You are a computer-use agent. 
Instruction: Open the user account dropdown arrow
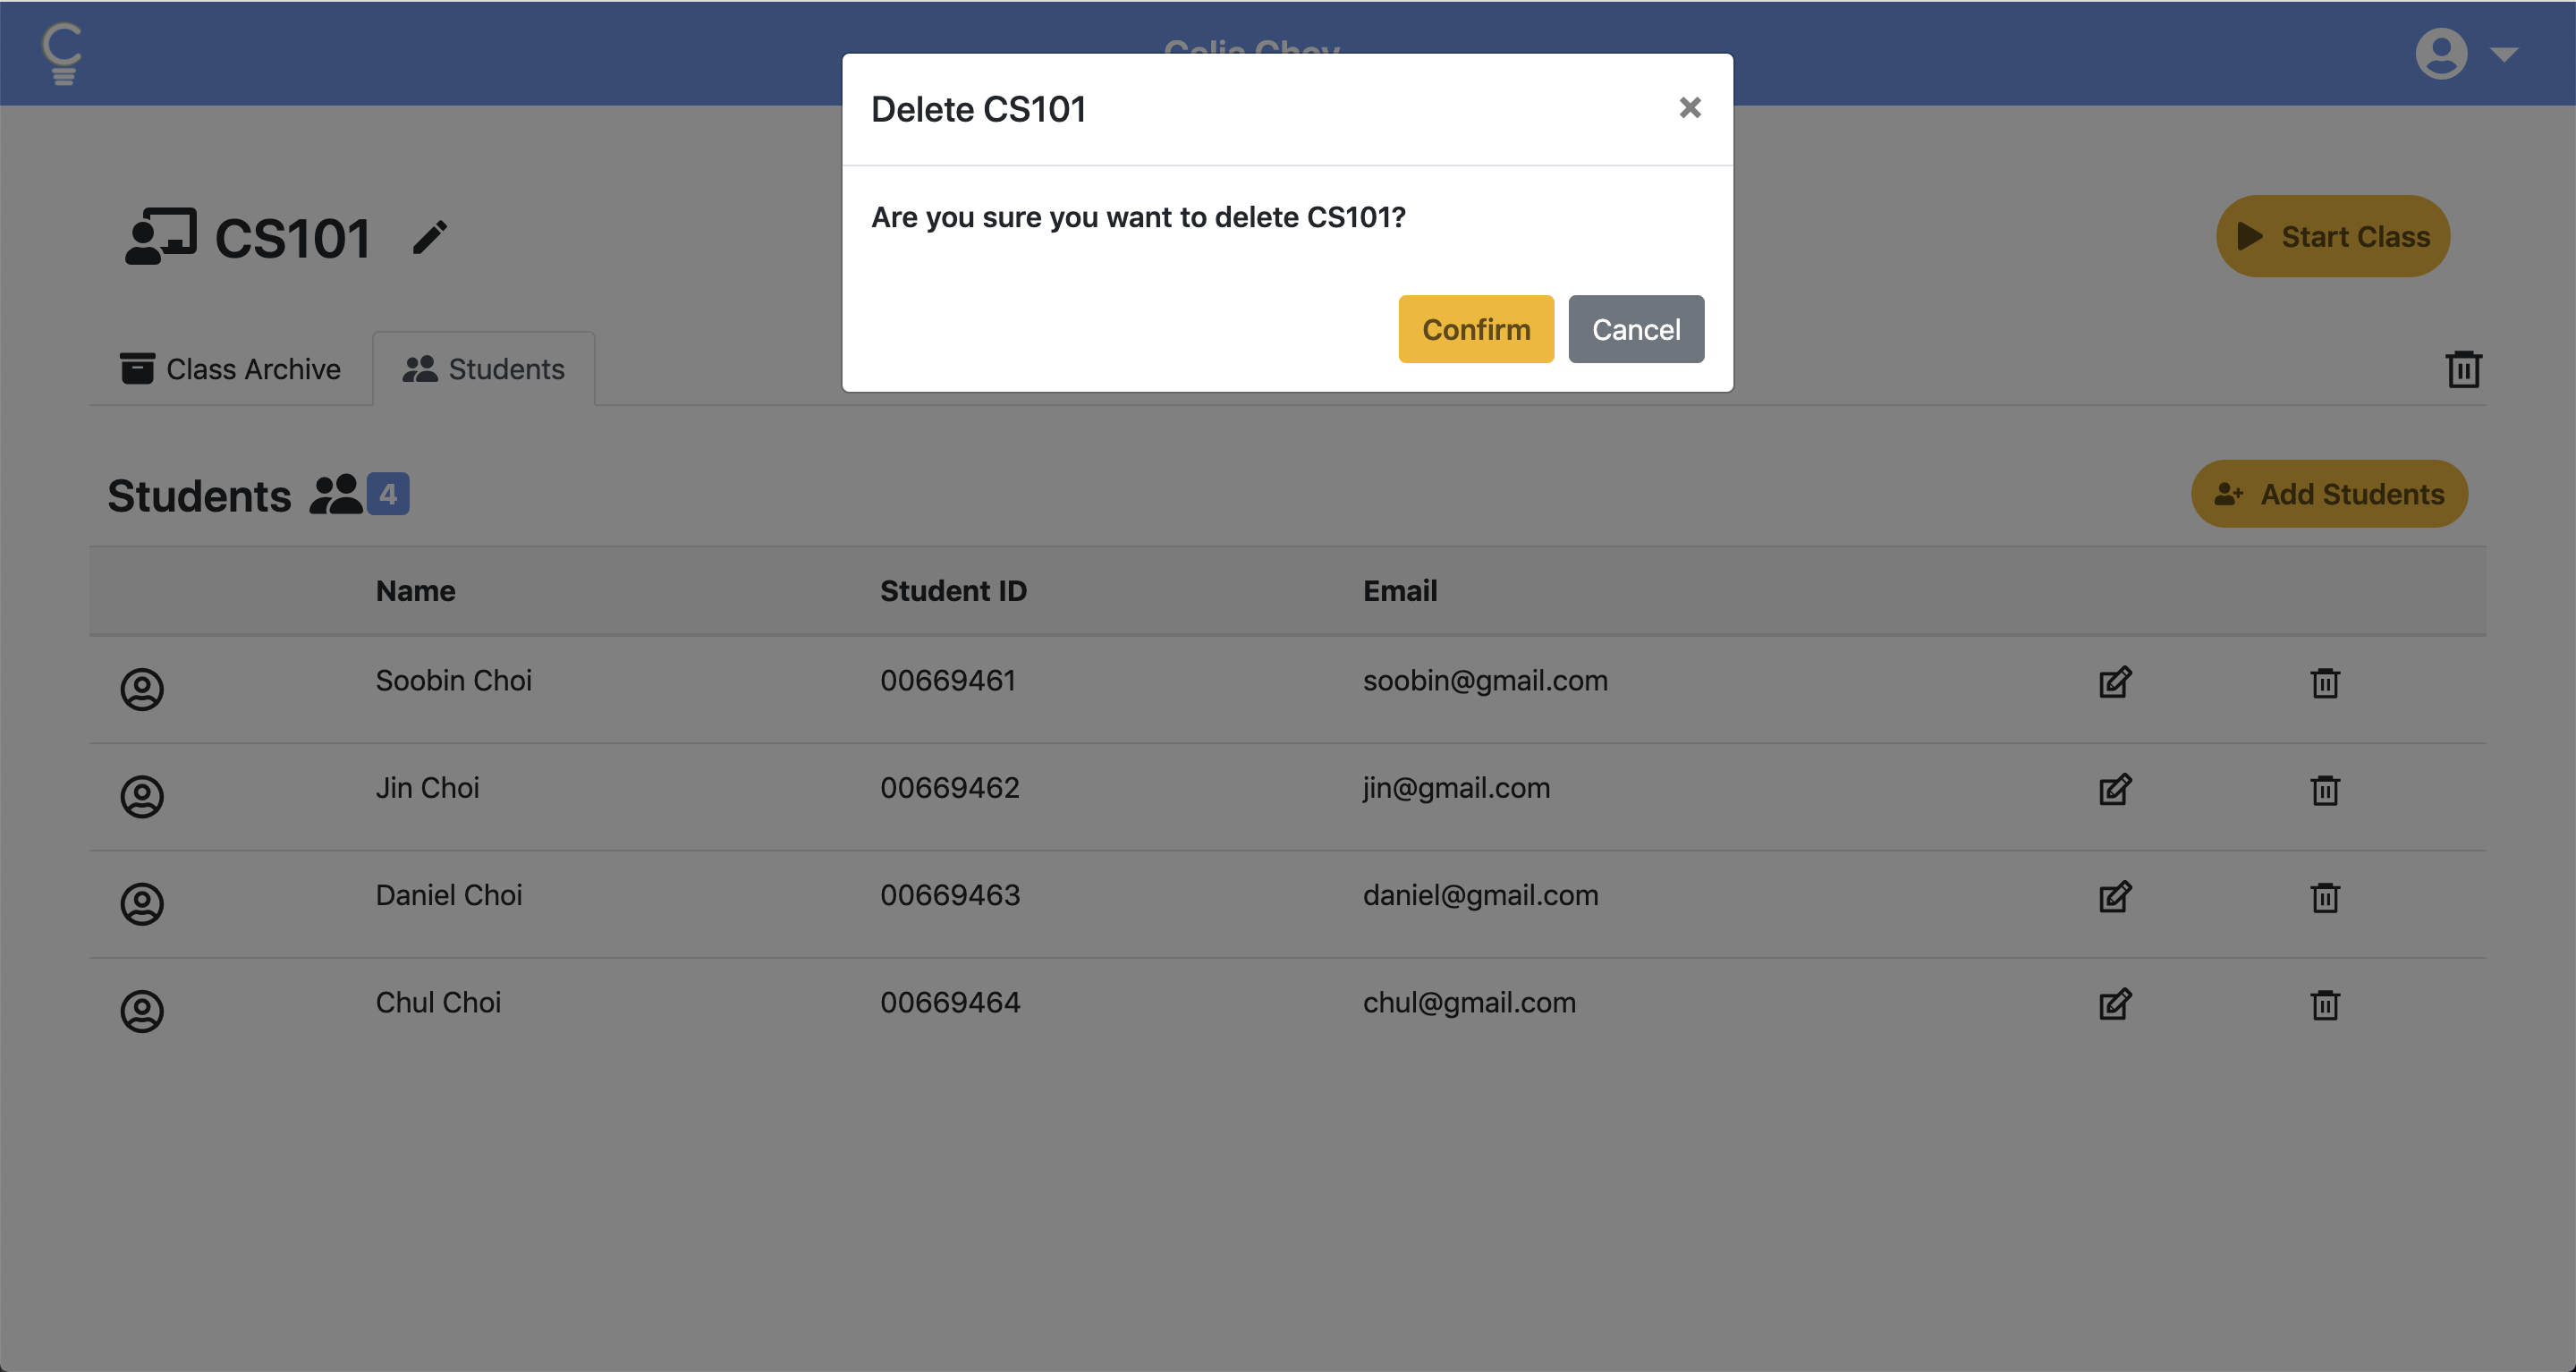pos(2505,54)
